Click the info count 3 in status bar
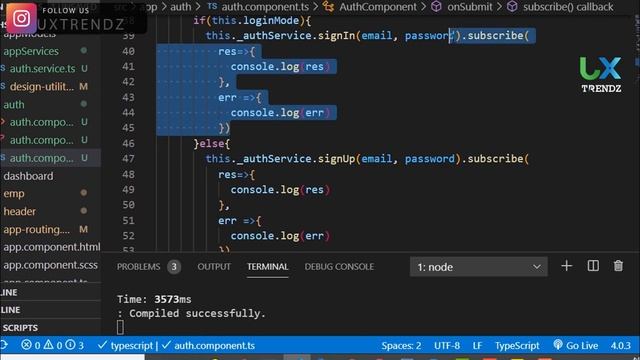Screen dimensions: 640x360 coord(75,345)
